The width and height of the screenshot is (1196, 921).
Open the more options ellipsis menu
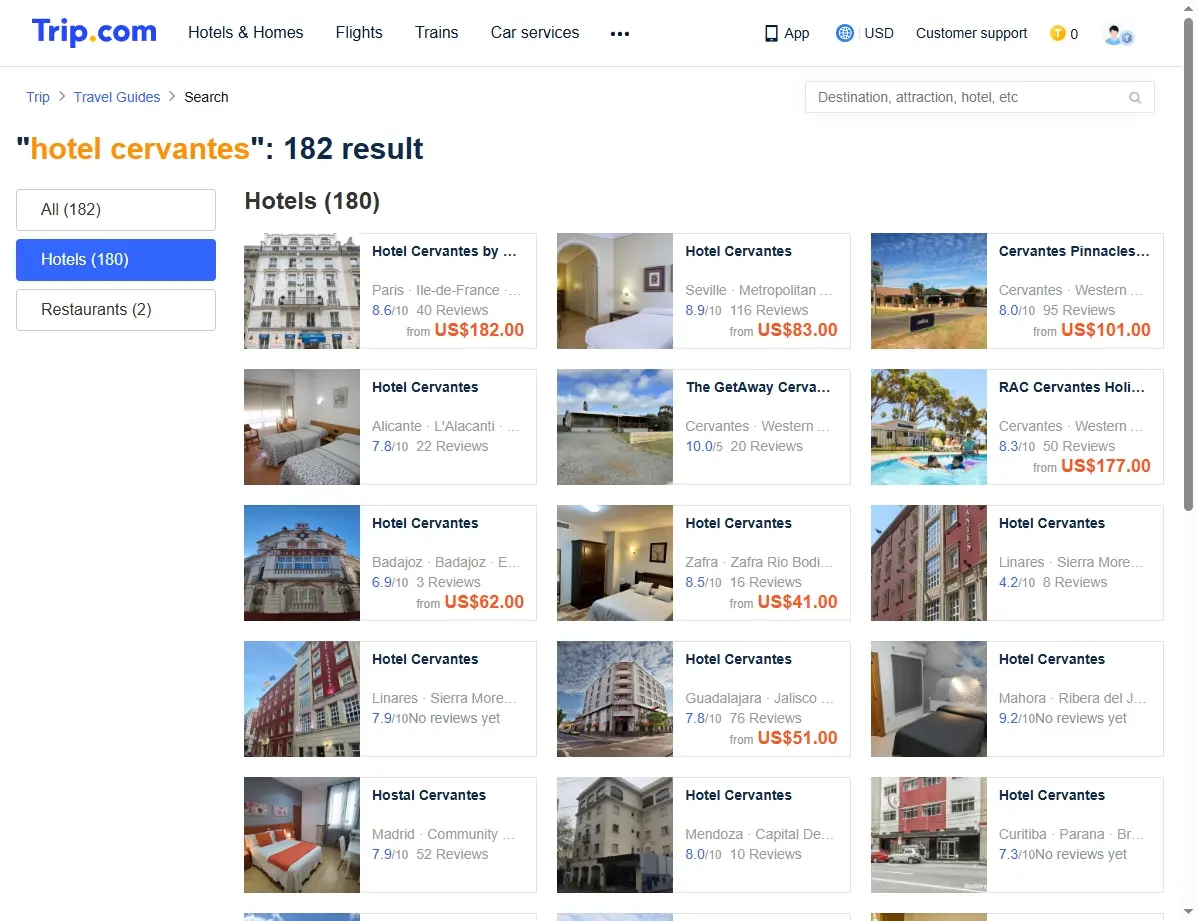620,34
